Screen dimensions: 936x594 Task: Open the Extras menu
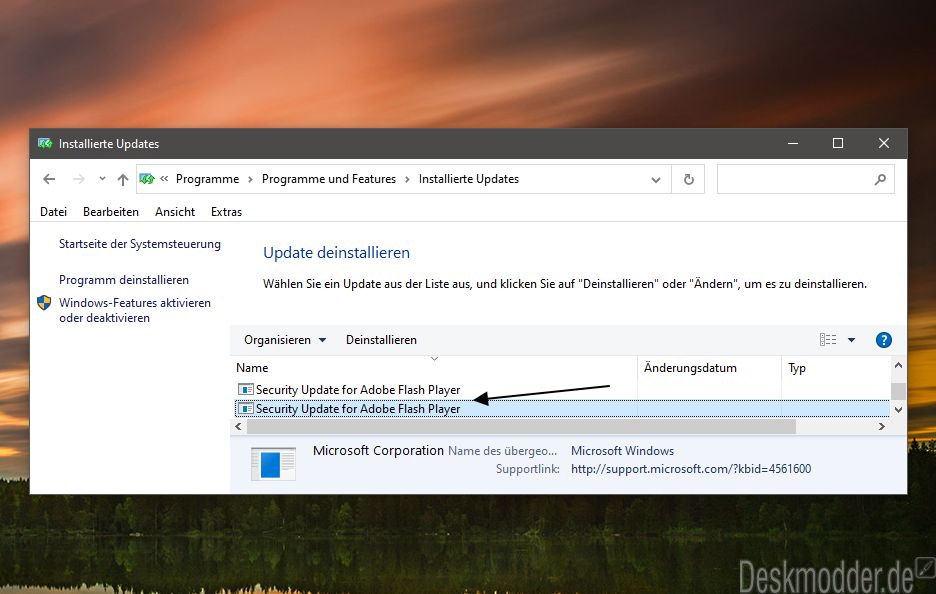[226, 212]
